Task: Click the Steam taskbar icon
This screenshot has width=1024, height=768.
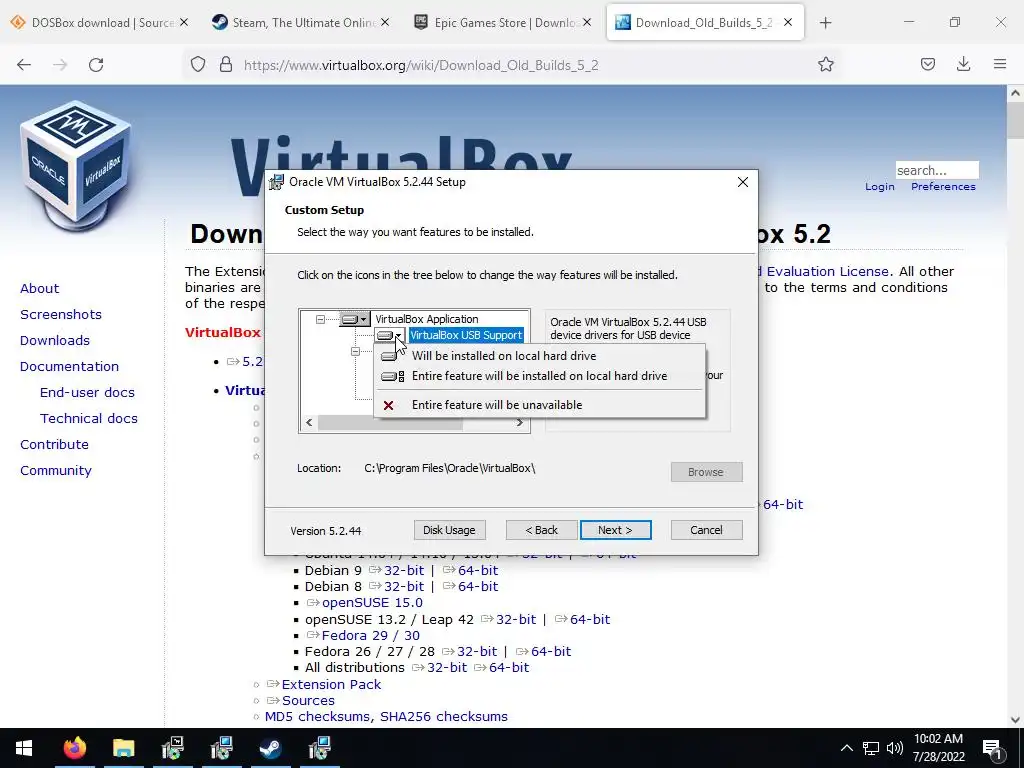Action: click(270, 748)
